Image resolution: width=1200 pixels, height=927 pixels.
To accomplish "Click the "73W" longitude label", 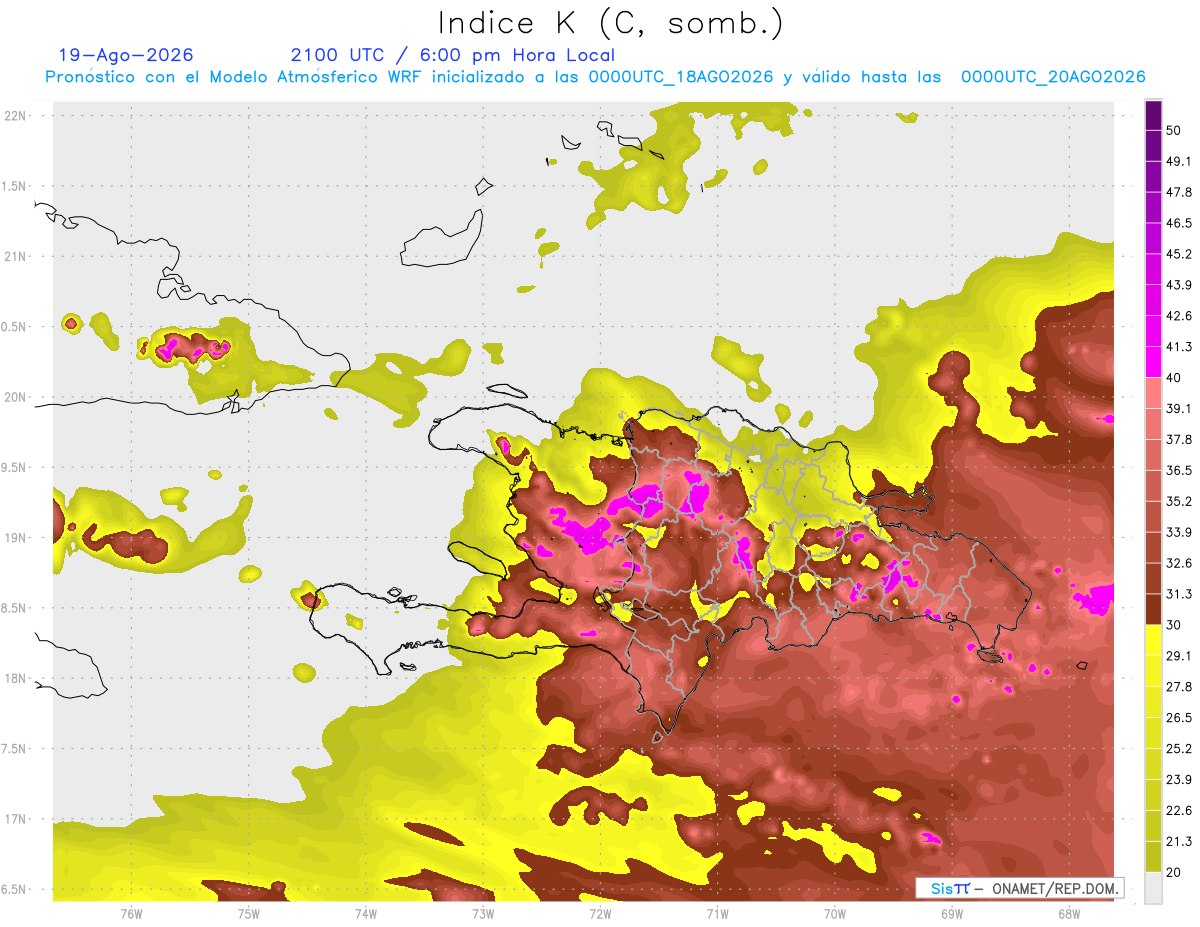I will 483,913.
